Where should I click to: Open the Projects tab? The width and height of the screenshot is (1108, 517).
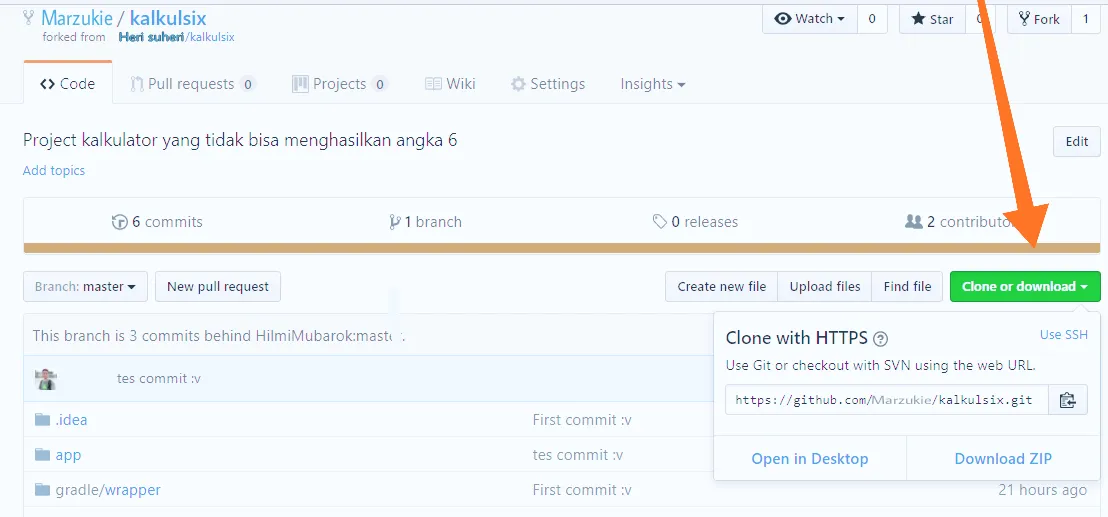pyautogui.click(x=340, y=84)
